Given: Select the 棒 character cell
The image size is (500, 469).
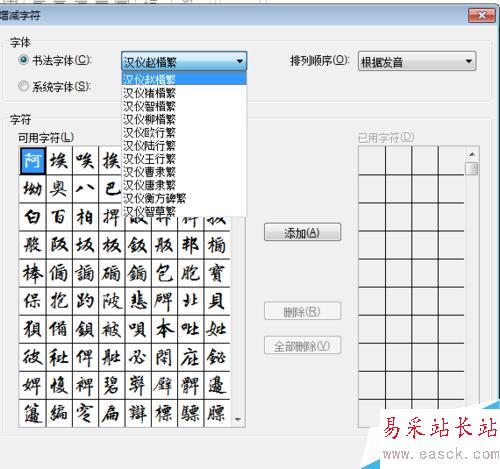Looking at the screenshot, I should [x=33, y=273].
